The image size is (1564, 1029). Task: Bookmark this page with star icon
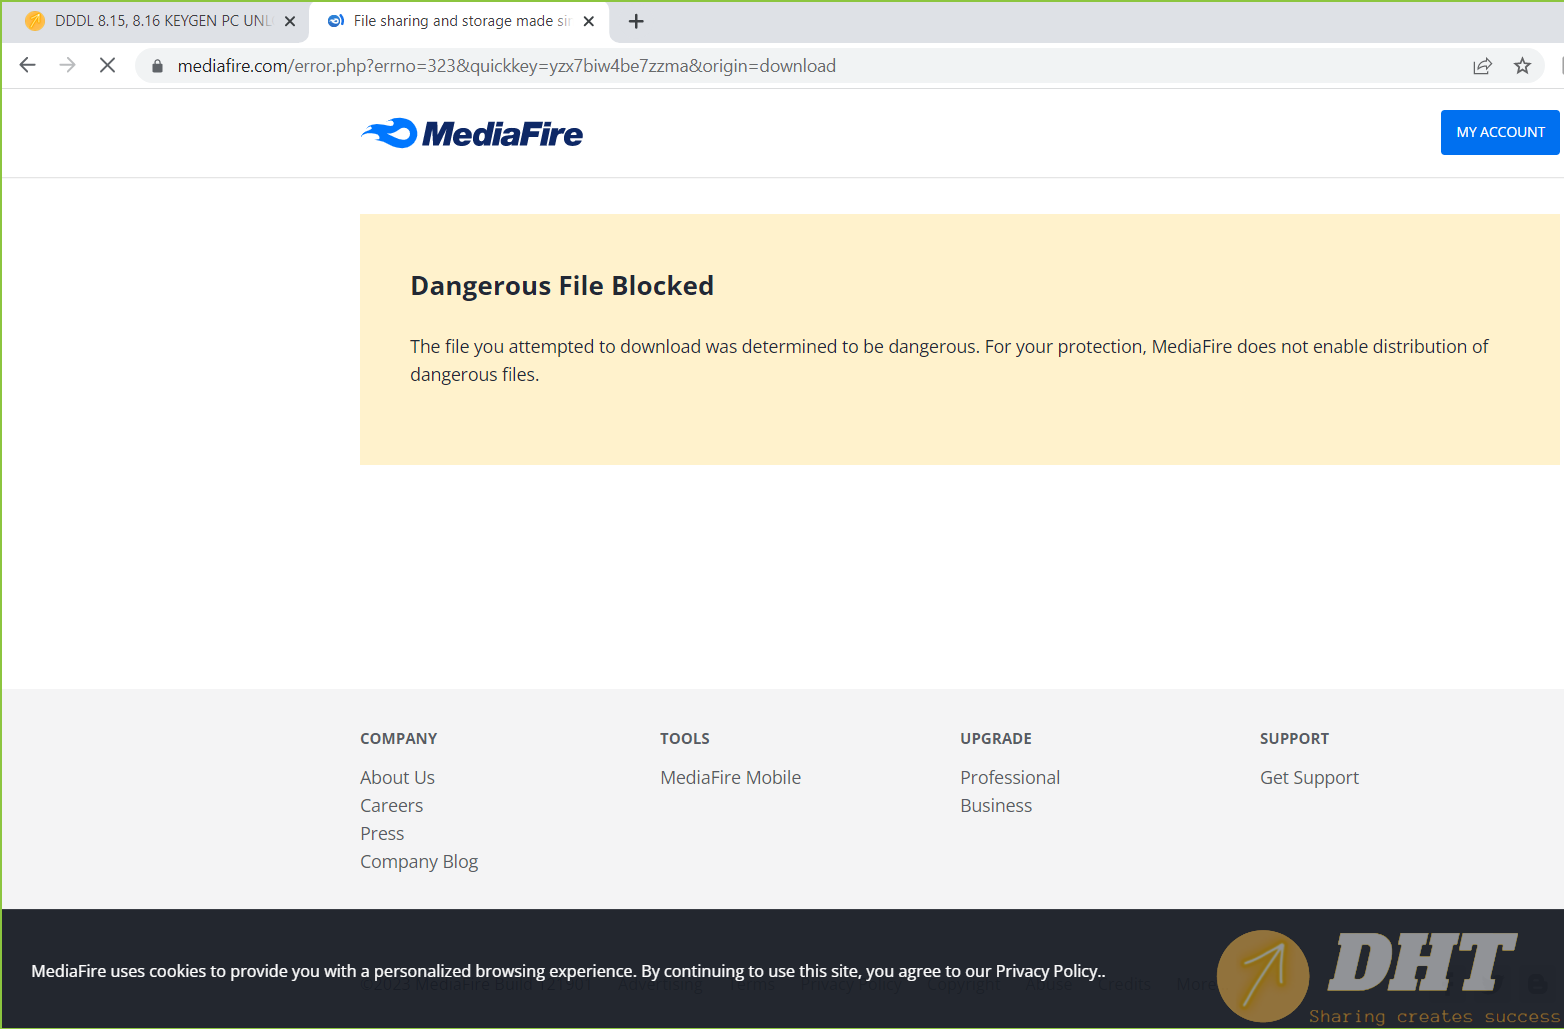click(1522, 66)
